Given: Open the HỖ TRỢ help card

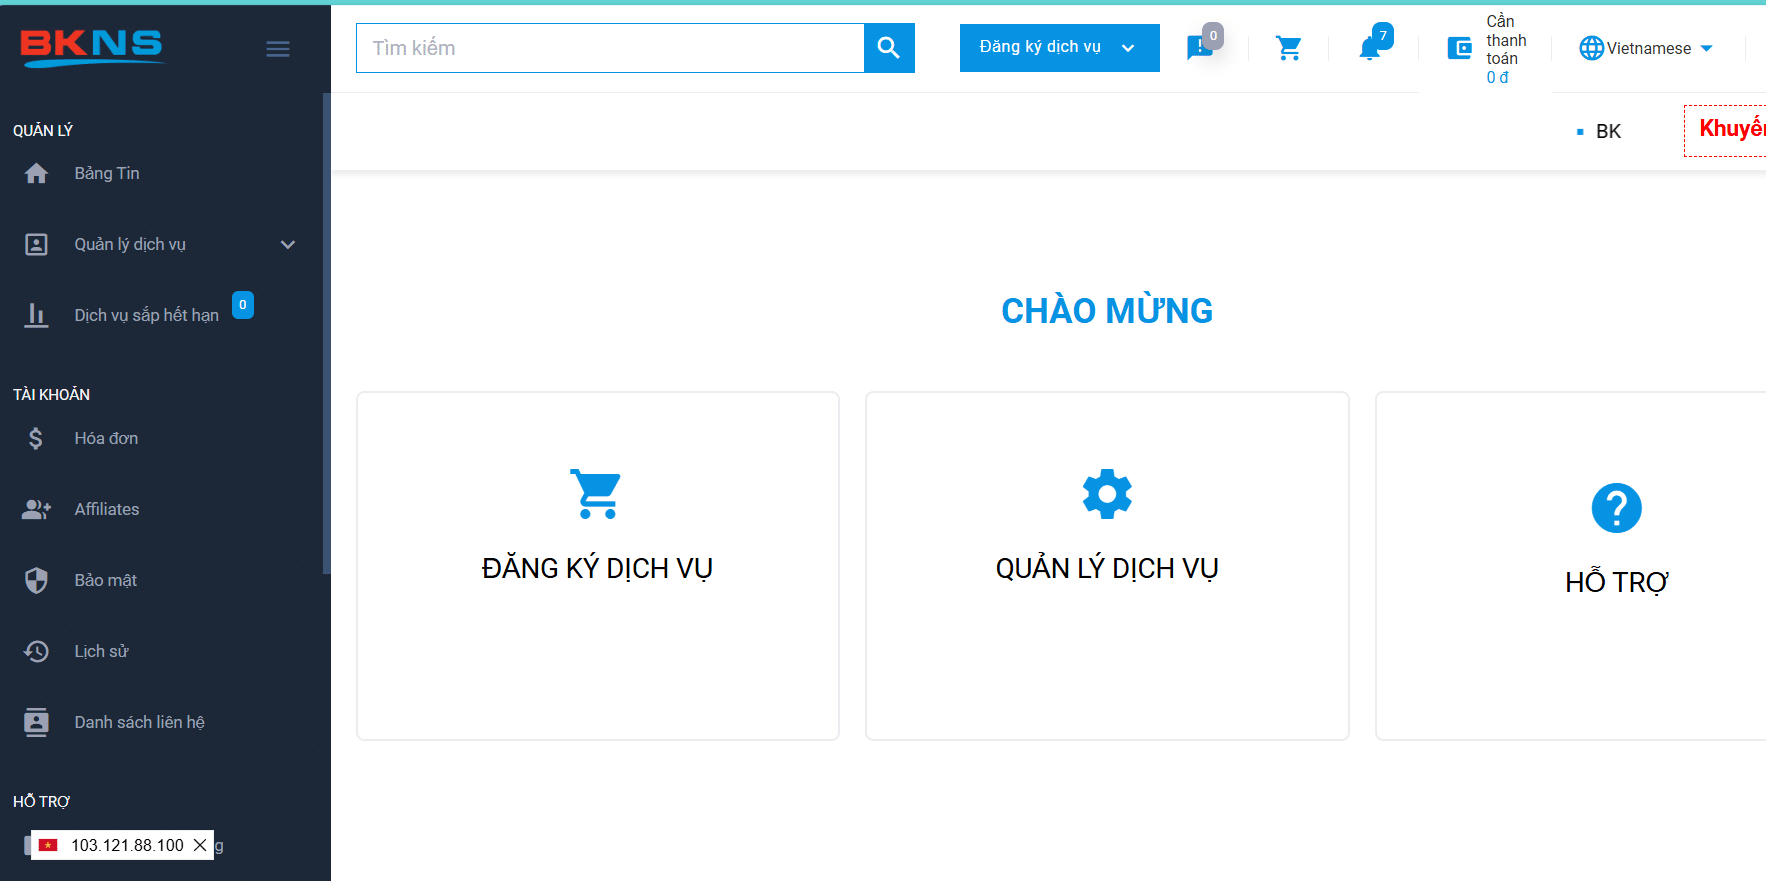Looking at the screenshot, I should 1615,566.
